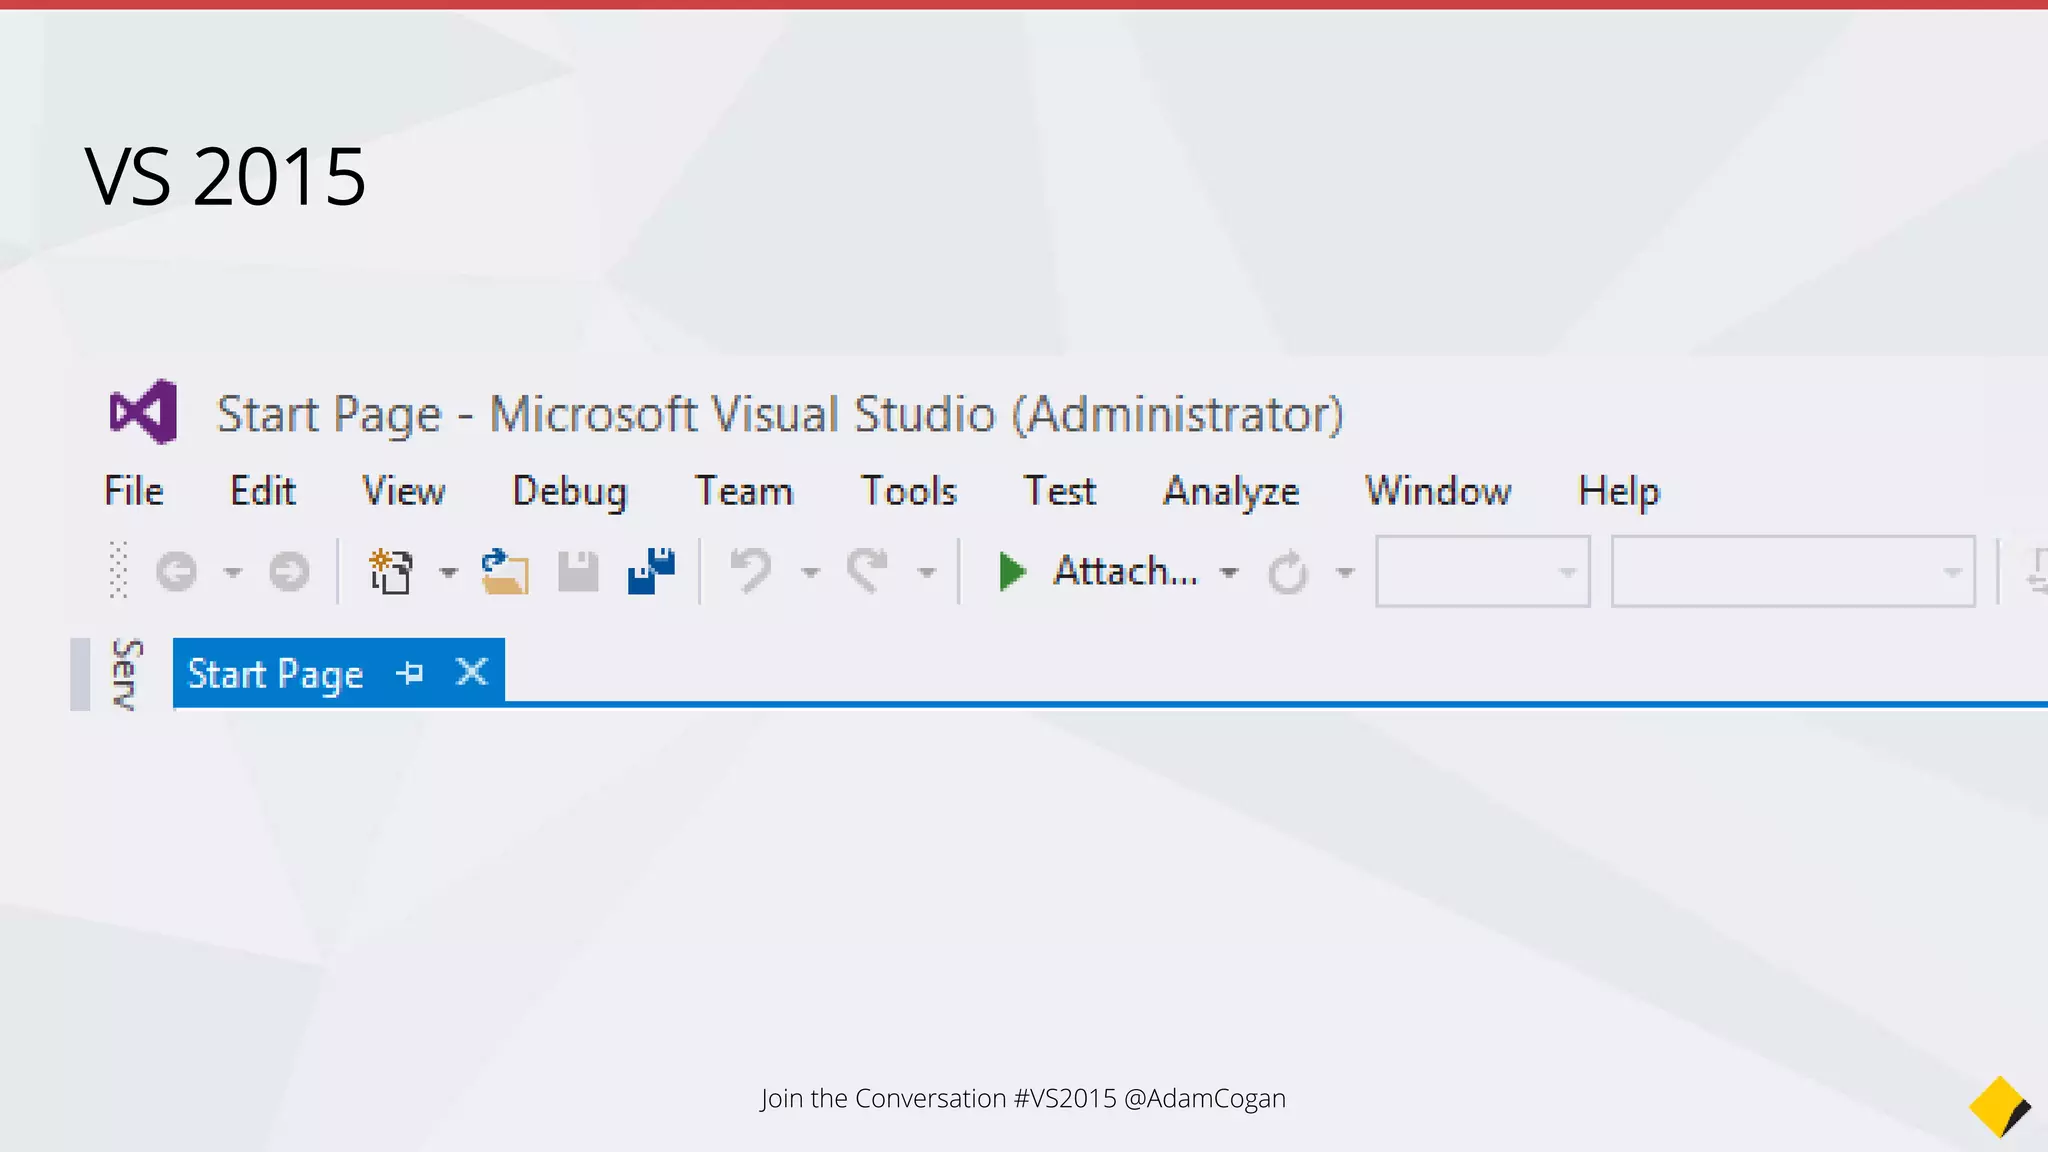Click the Visual Studio logo icon

143,412
